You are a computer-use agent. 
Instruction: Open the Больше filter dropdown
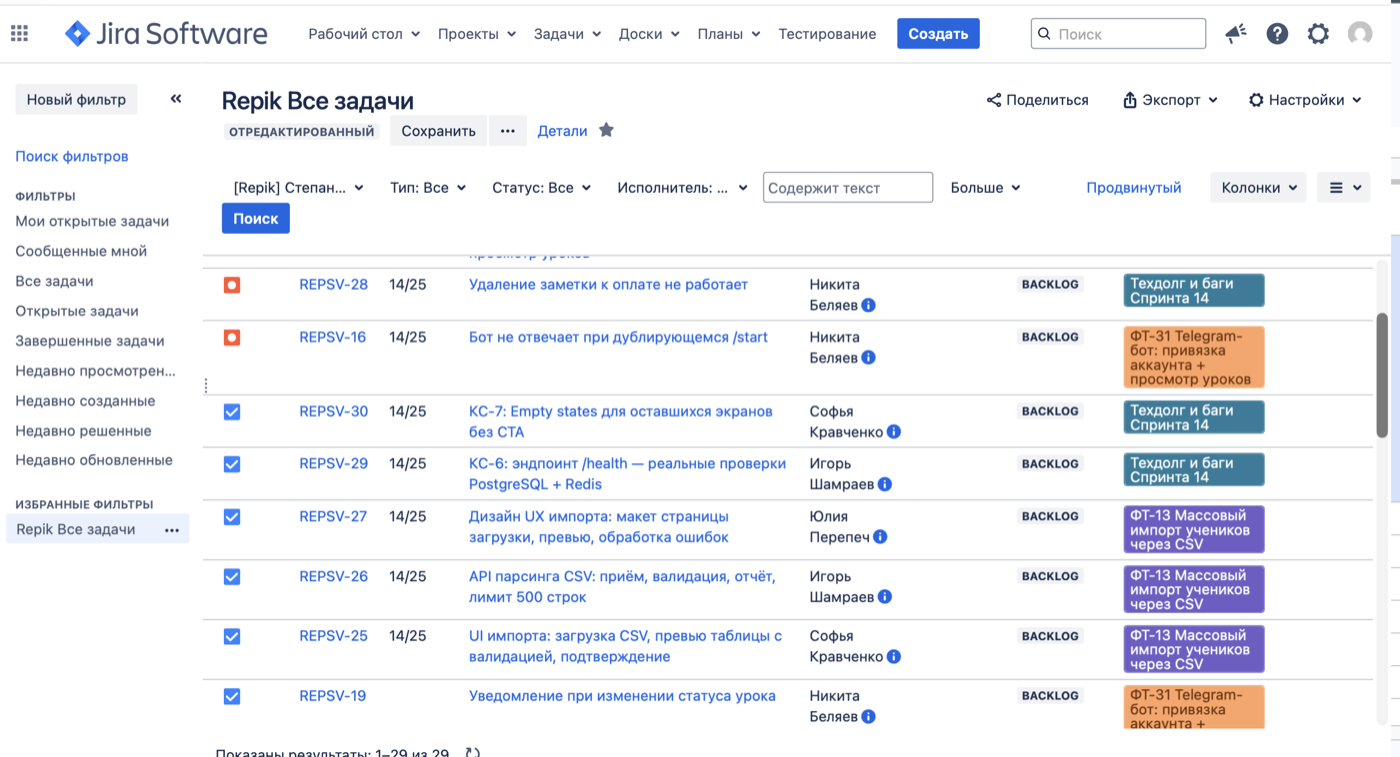[985, 187]
